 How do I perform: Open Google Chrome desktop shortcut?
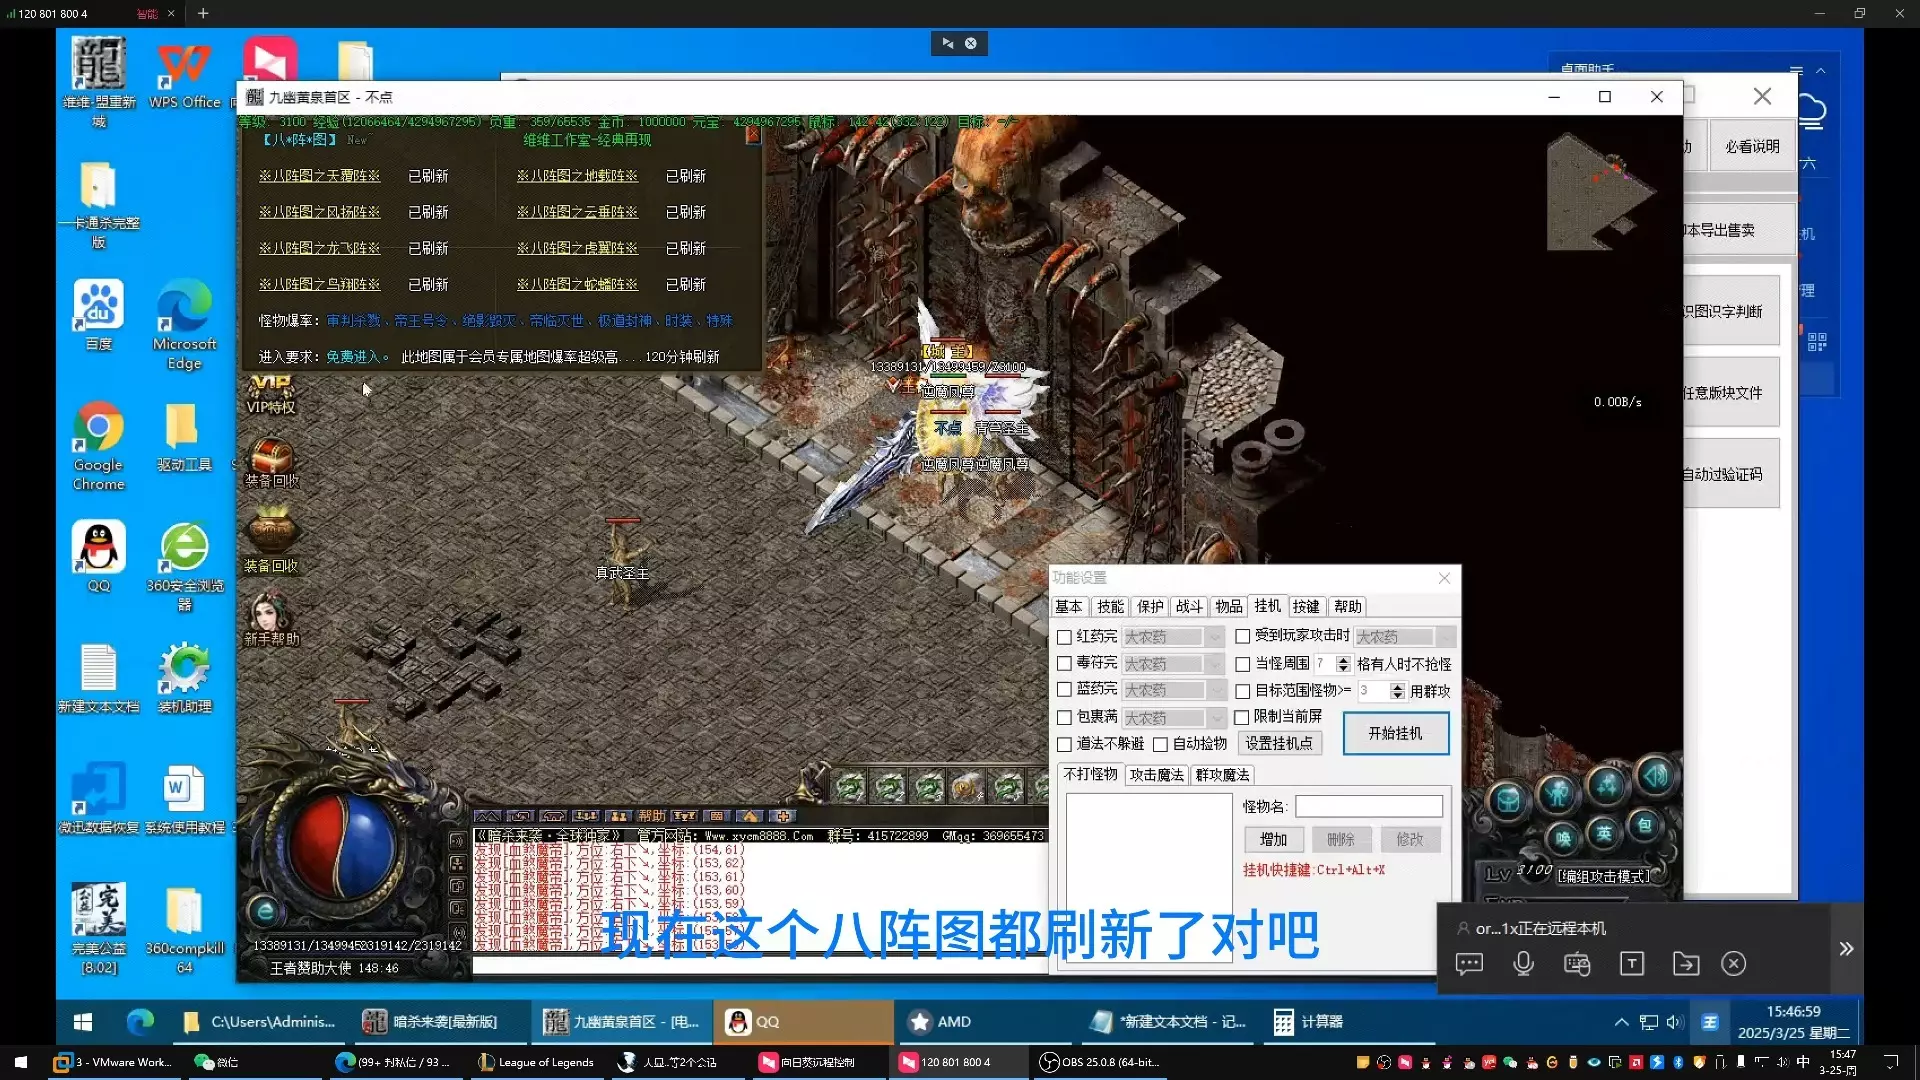pyautogui.click(x=98, y=446)
